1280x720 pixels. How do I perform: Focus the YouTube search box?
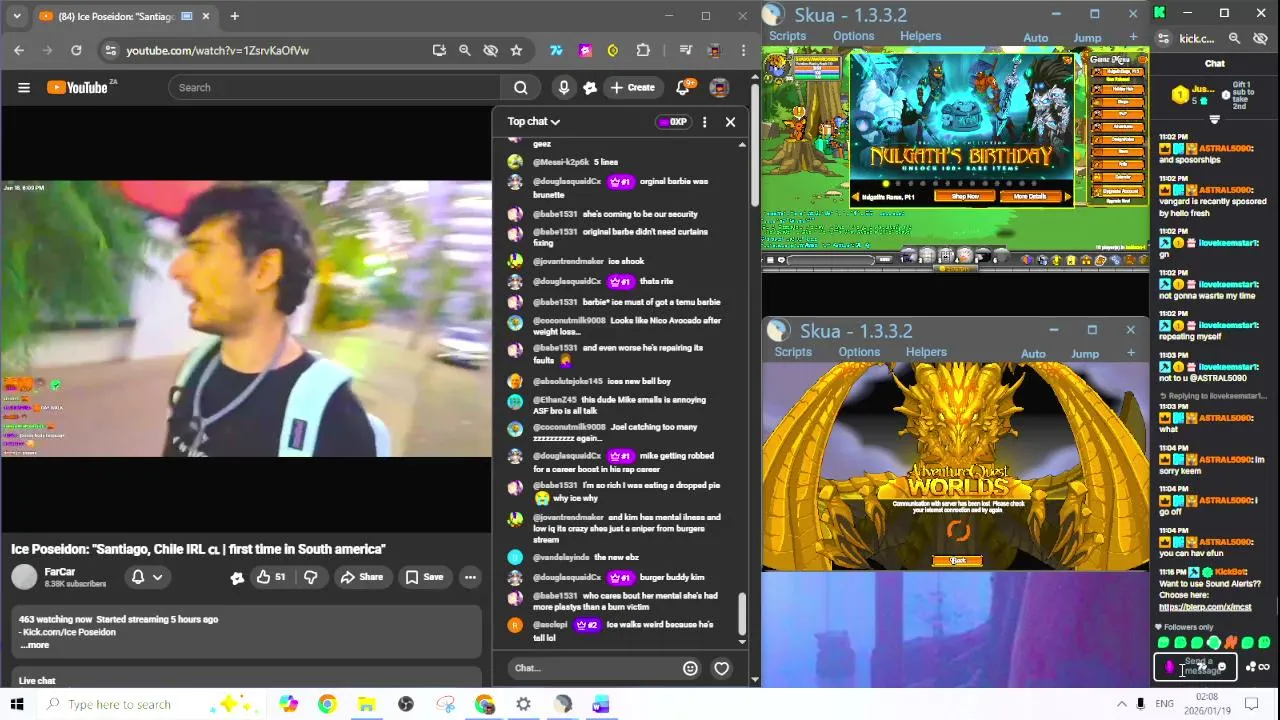point(335,88)
